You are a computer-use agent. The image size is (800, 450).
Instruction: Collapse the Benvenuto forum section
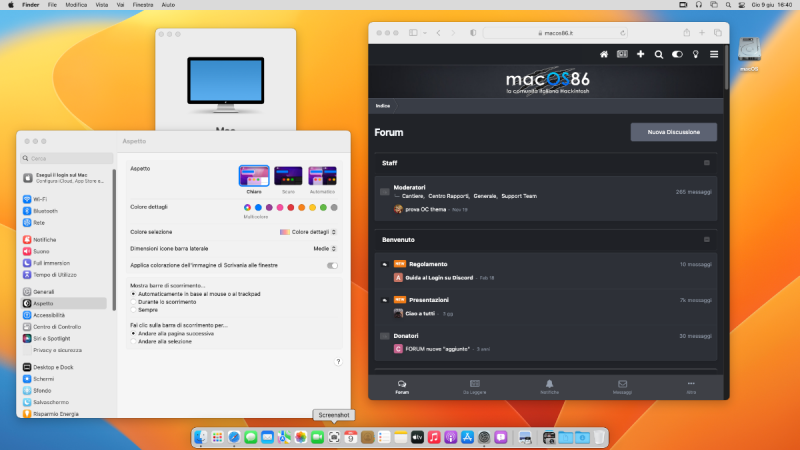(x=707, y=239)
